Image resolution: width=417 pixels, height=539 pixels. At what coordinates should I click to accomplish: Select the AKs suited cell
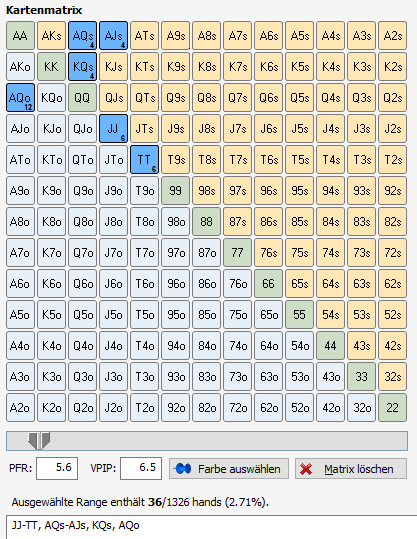point(51,35)
